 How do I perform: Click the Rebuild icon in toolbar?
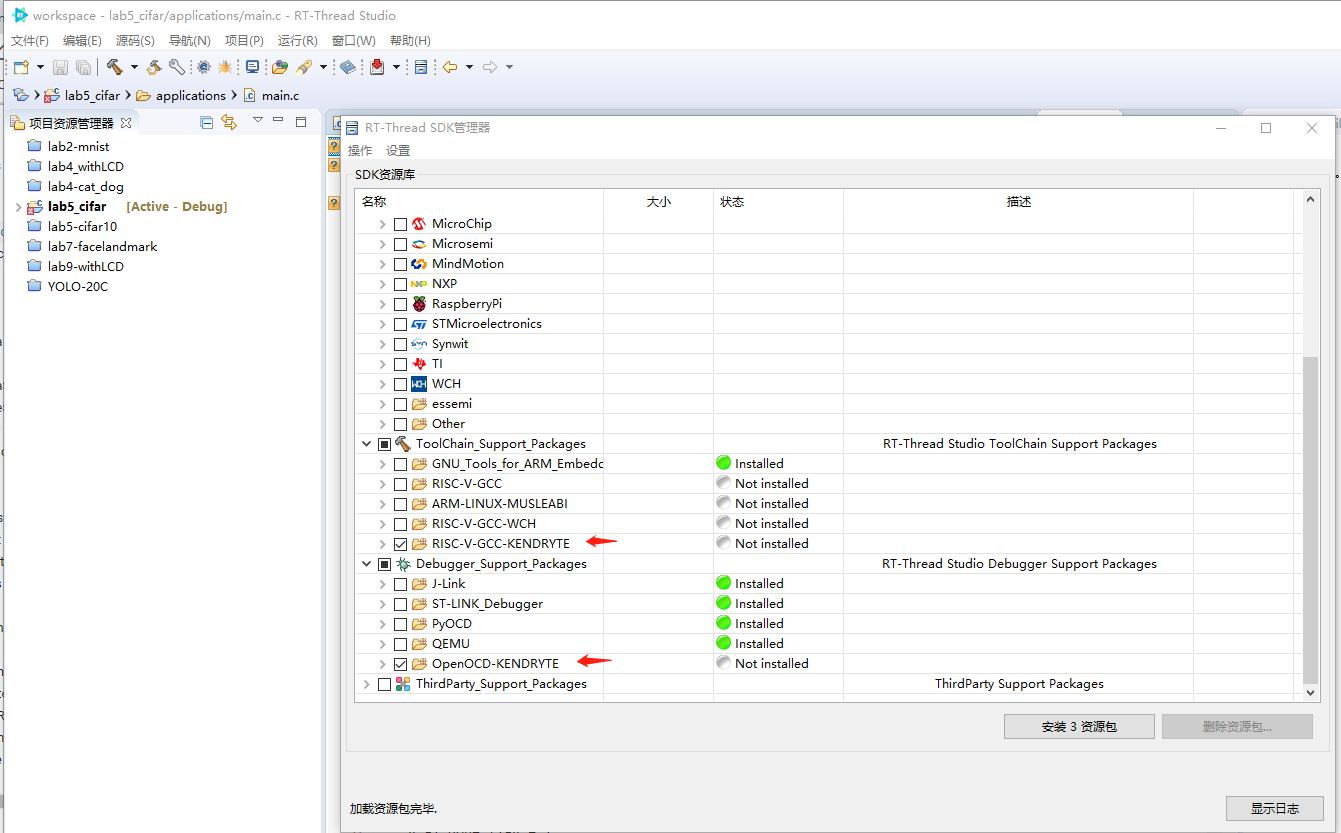tap(154, 67)
